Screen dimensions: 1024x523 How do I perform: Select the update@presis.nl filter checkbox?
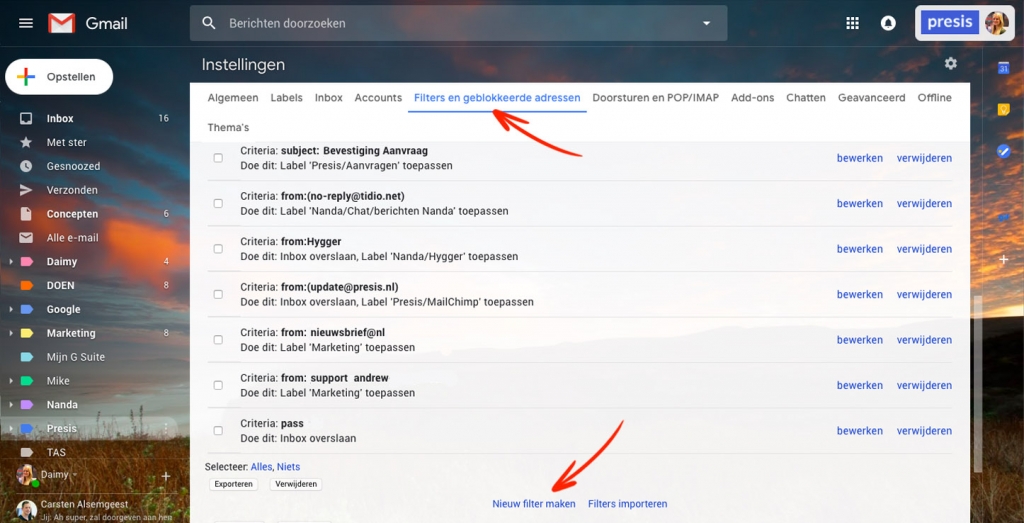218,294
